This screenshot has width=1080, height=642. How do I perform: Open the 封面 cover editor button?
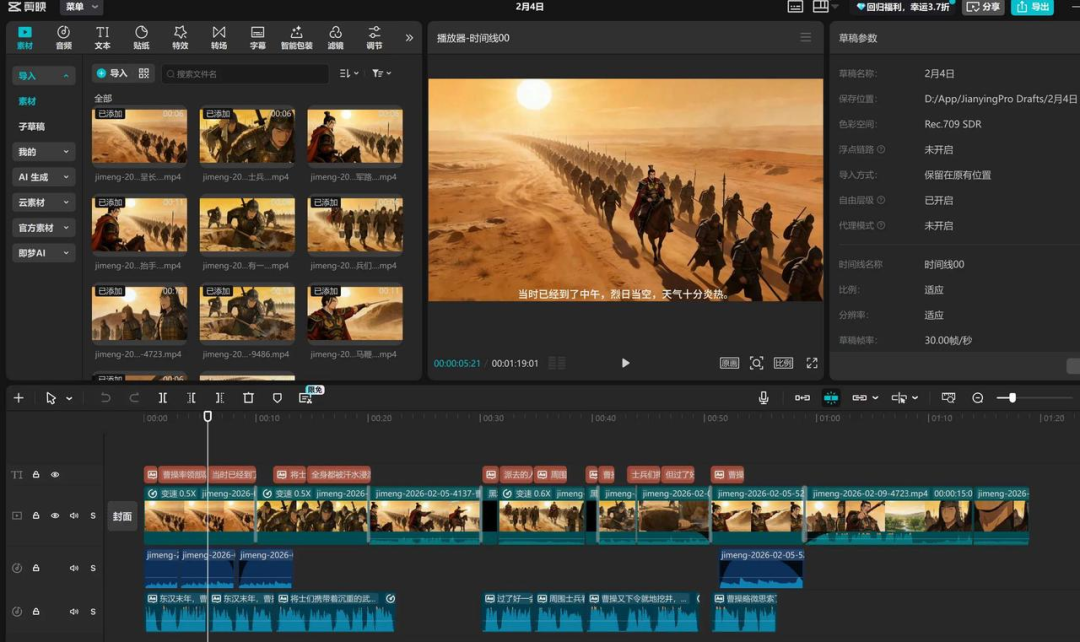122,516
